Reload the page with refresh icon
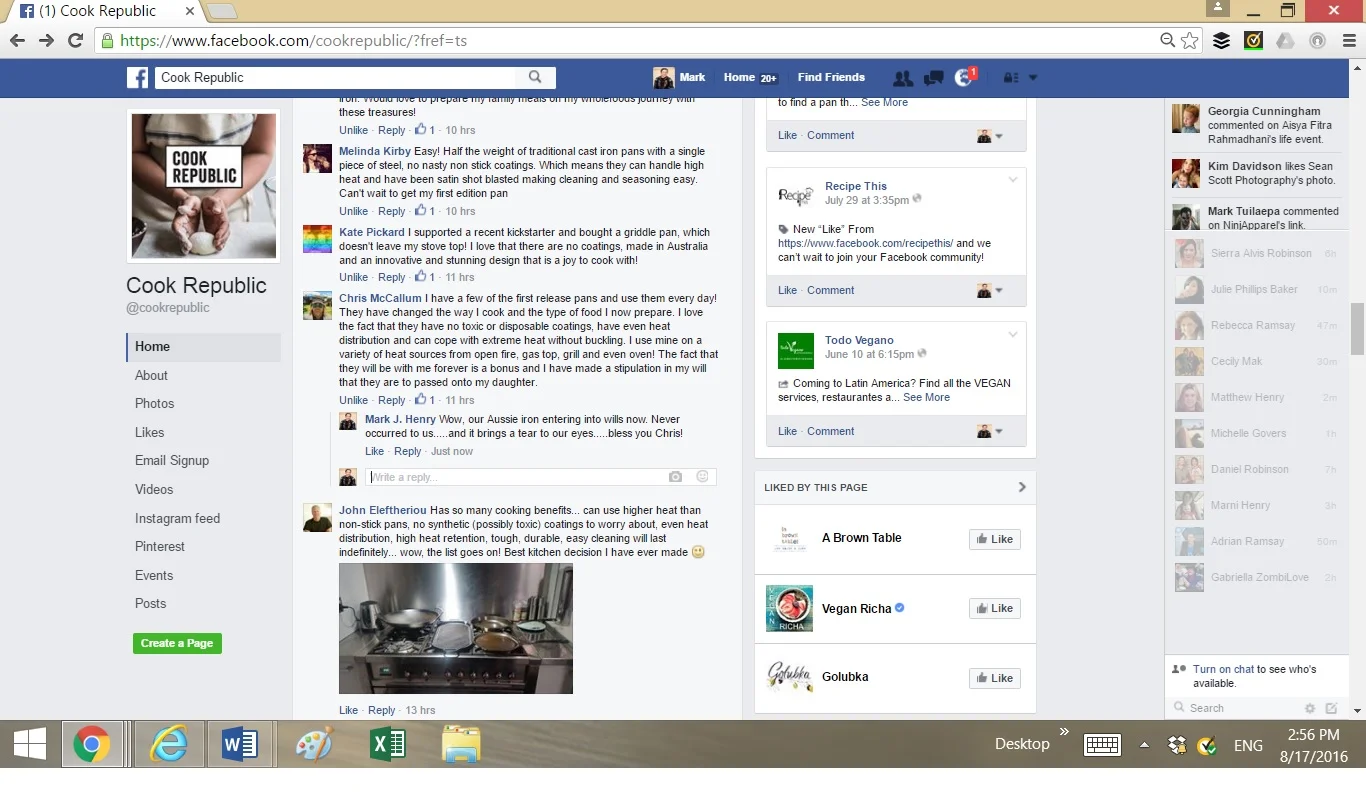Screen dimensions: 1366x806 tap(75, 41)
